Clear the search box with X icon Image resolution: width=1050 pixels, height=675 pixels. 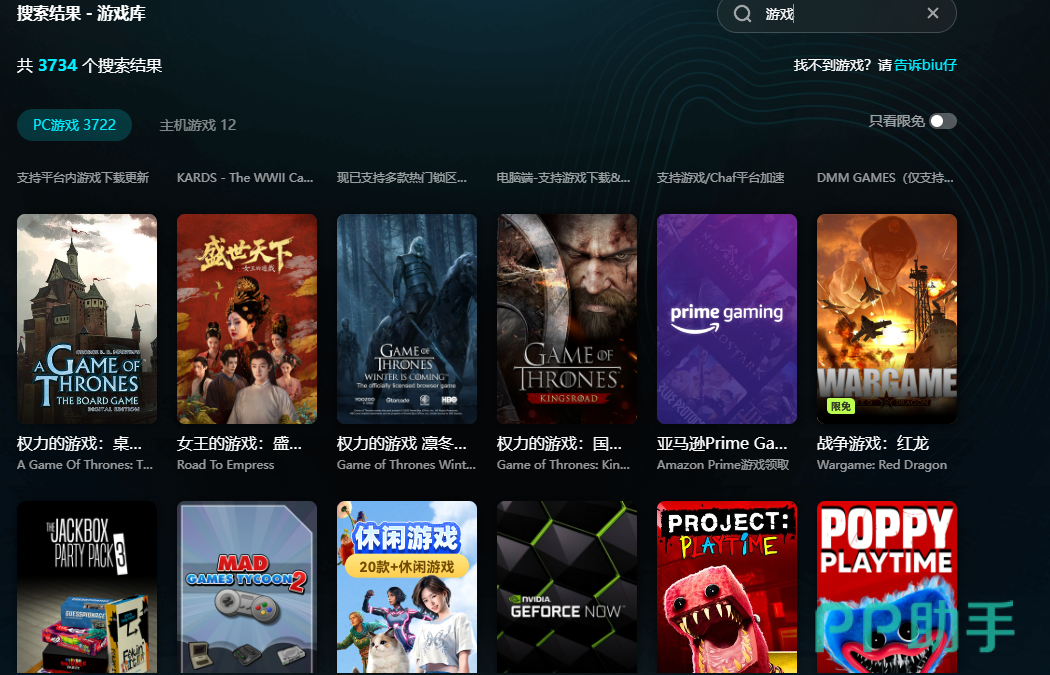point(932,14)
